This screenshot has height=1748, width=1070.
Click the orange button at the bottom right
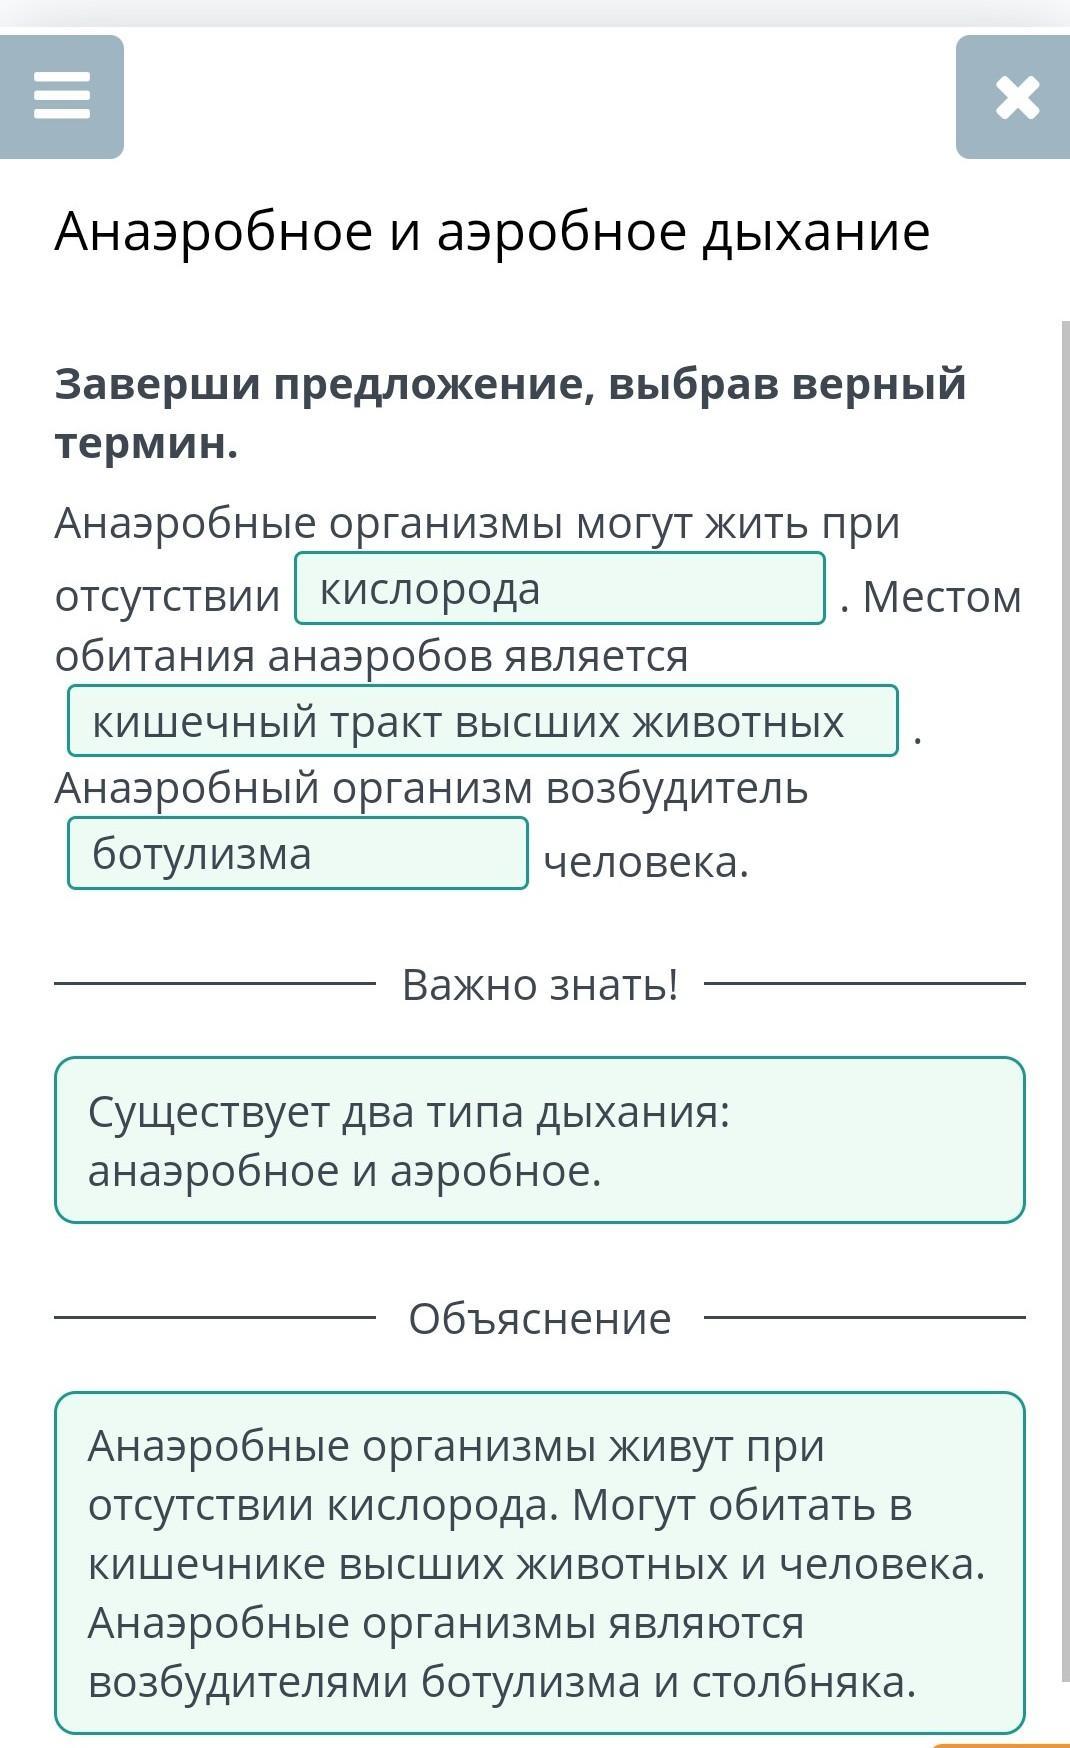click(x=1000, y=1744)
